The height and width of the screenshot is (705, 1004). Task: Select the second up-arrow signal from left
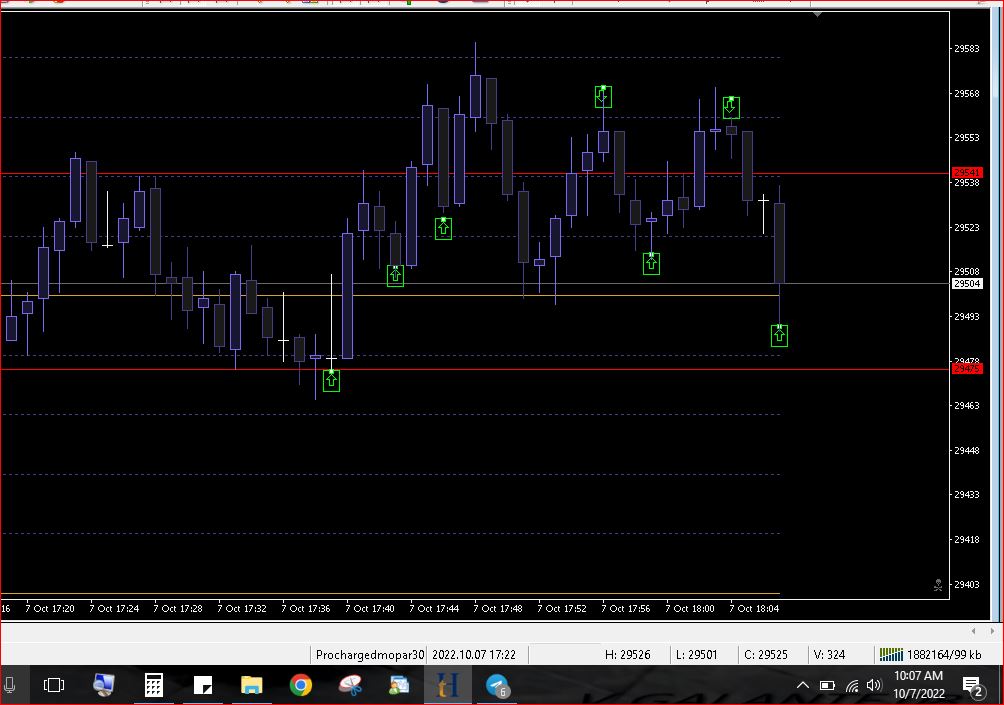(x=395, y=276)
